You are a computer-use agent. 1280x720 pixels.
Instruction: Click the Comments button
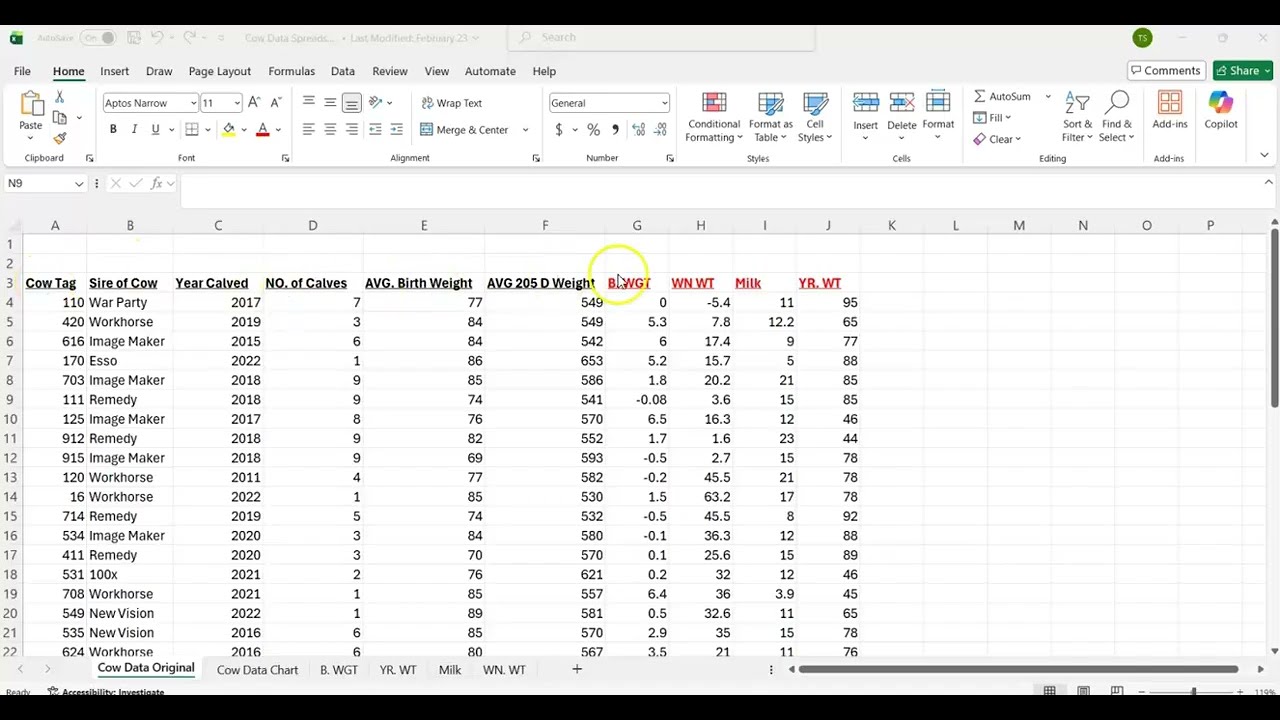click(1165, 71)
